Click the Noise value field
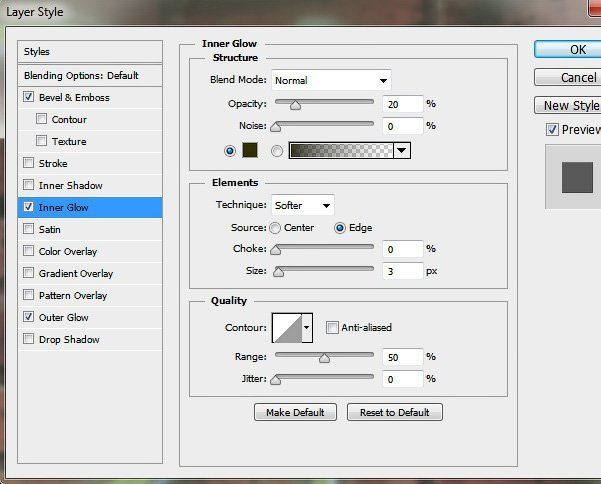Screen dimensions: 601x484 402,126
